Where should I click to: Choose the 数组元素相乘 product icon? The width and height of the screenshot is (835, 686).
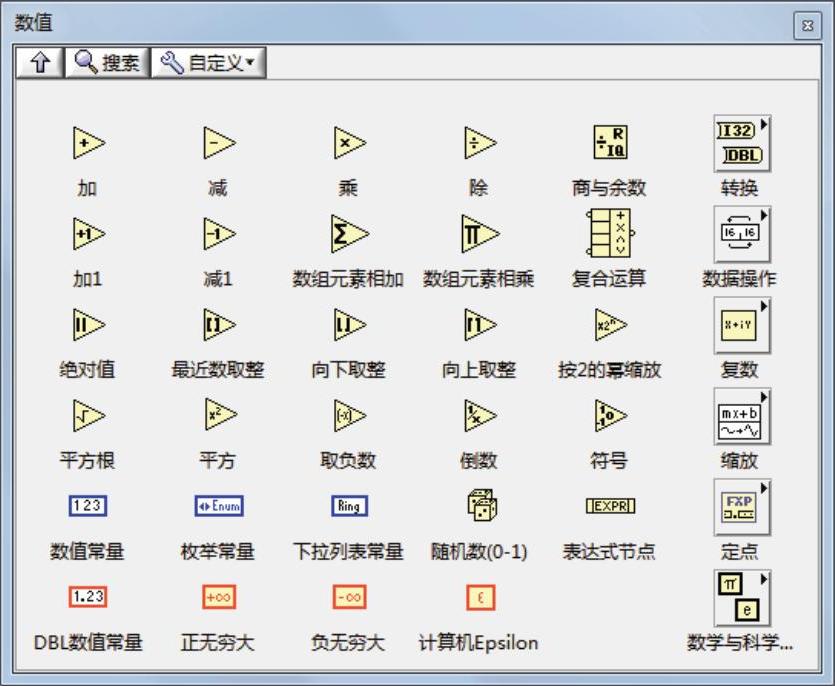[480, 234]
